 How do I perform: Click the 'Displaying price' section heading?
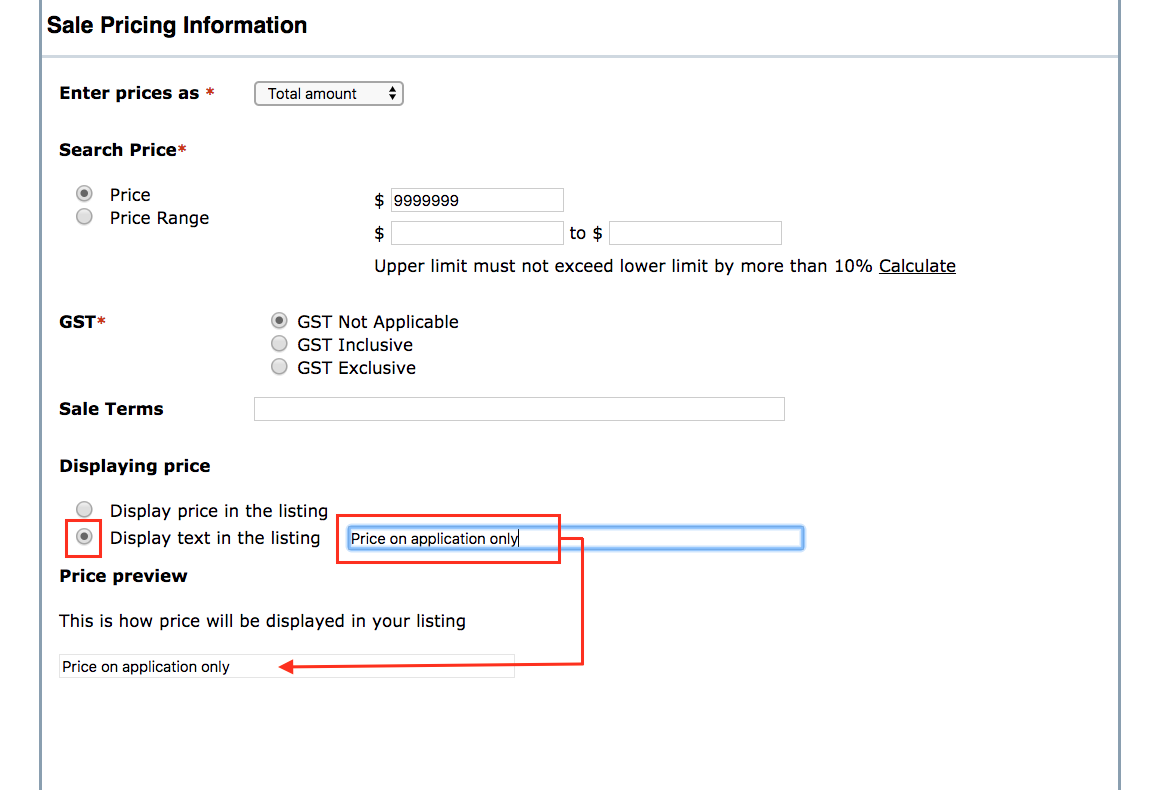135,466
